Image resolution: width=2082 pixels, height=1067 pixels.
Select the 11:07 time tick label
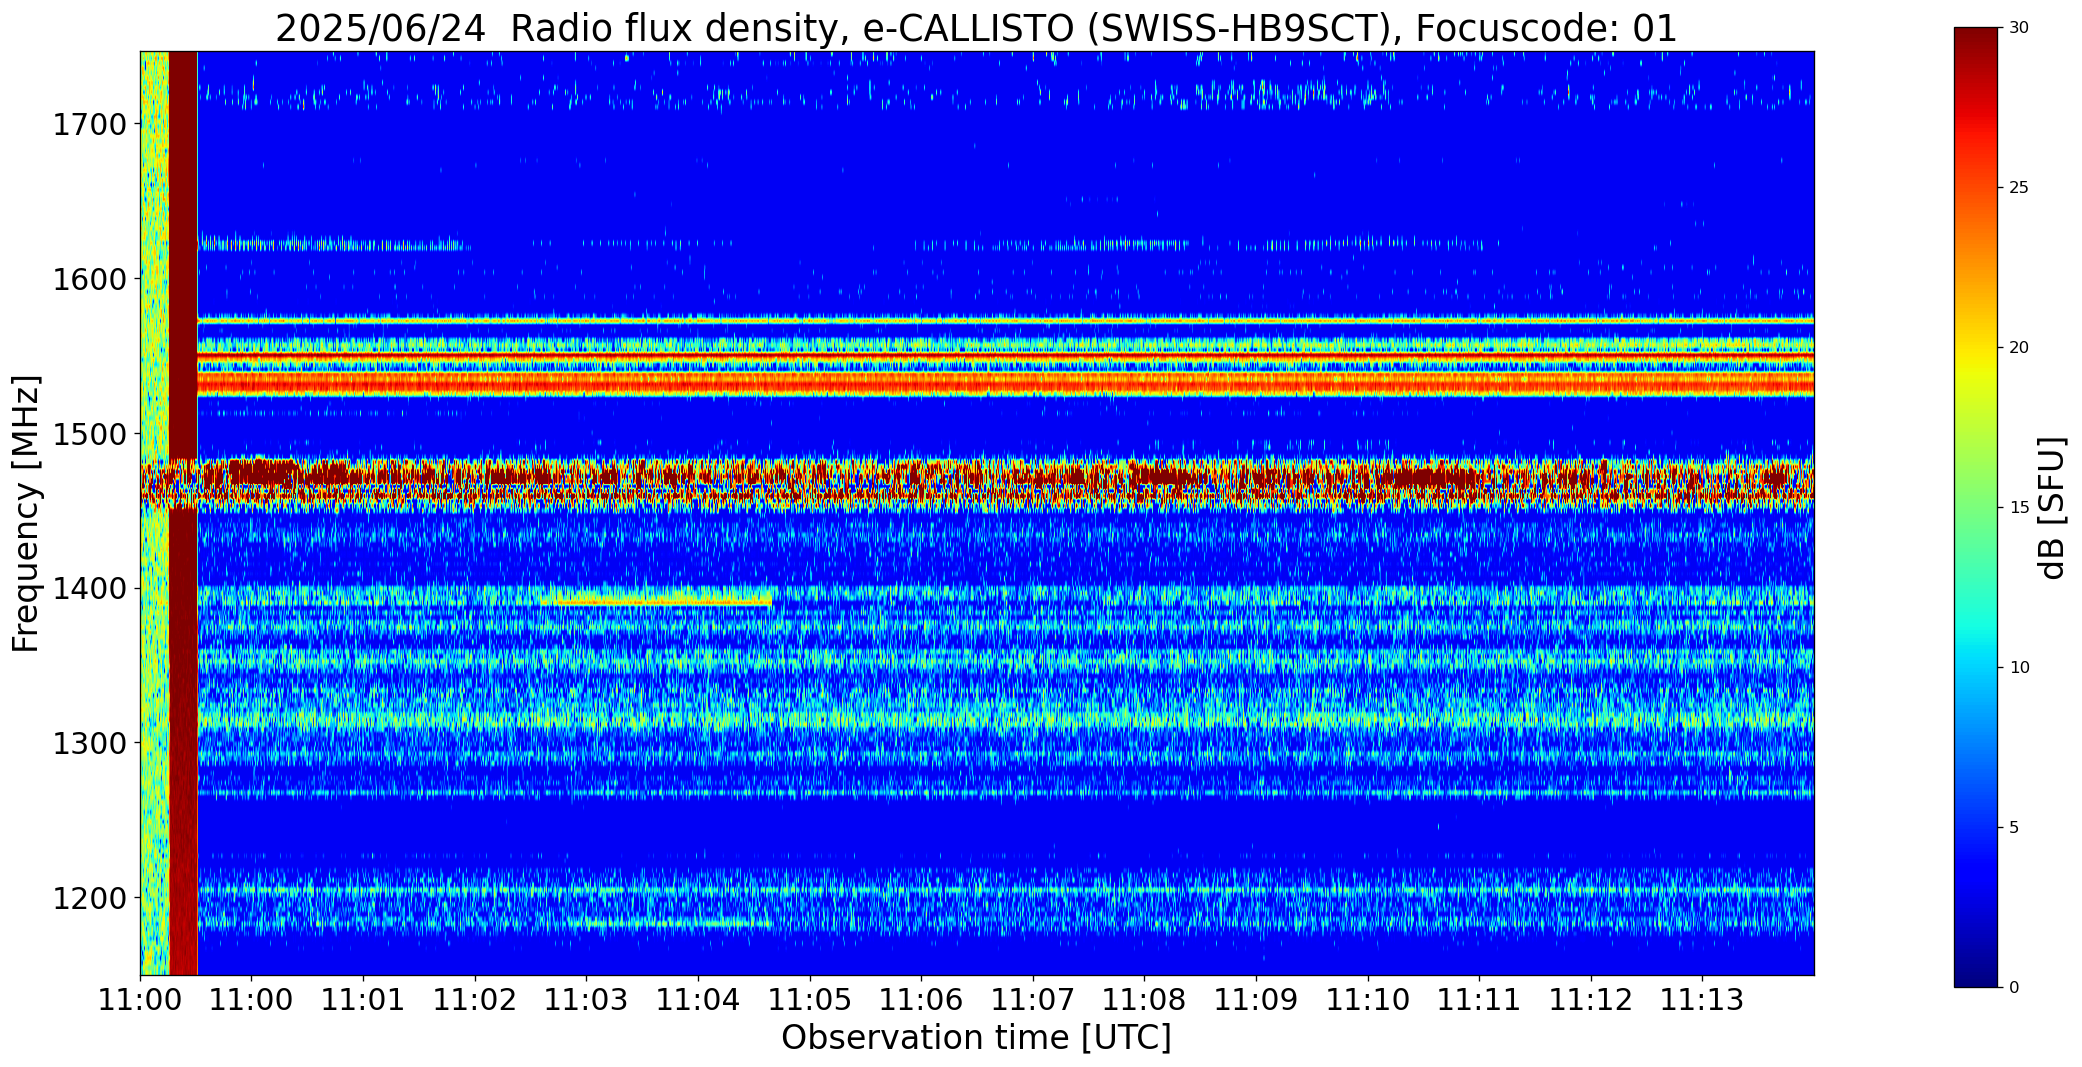pyautogui.click(x=1033, y=1000)
